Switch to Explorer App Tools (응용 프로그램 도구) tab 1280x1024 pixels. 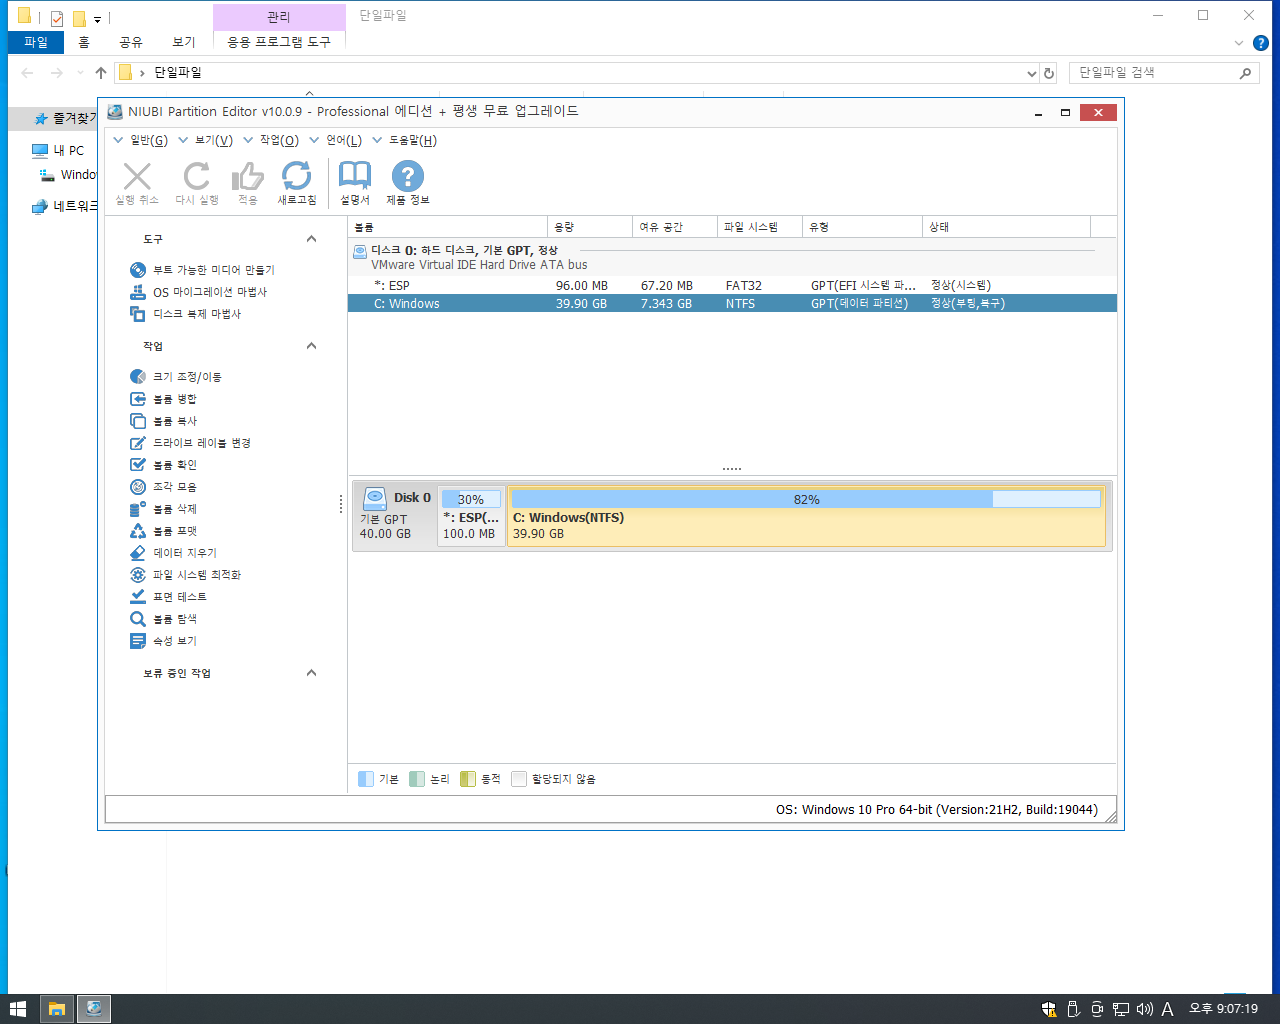279,42
